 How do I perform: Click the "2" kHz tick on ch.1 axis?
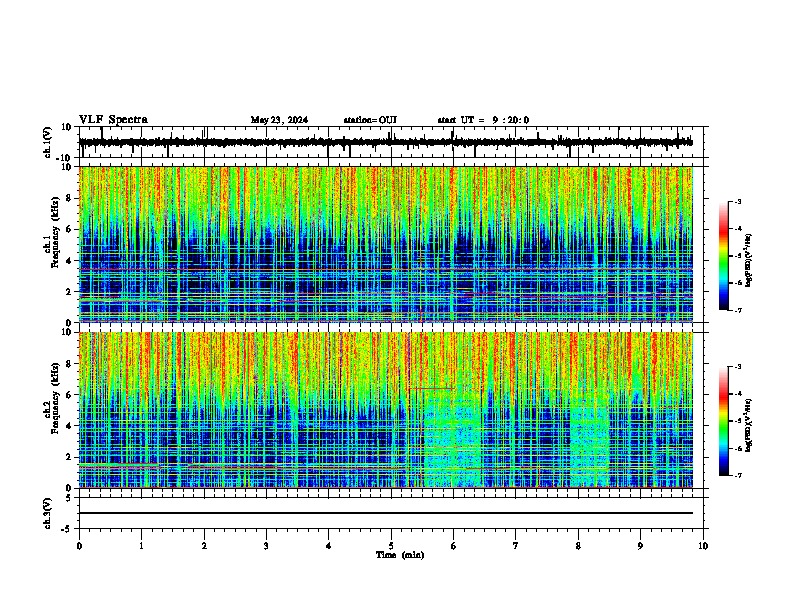(x=69, y=291)
